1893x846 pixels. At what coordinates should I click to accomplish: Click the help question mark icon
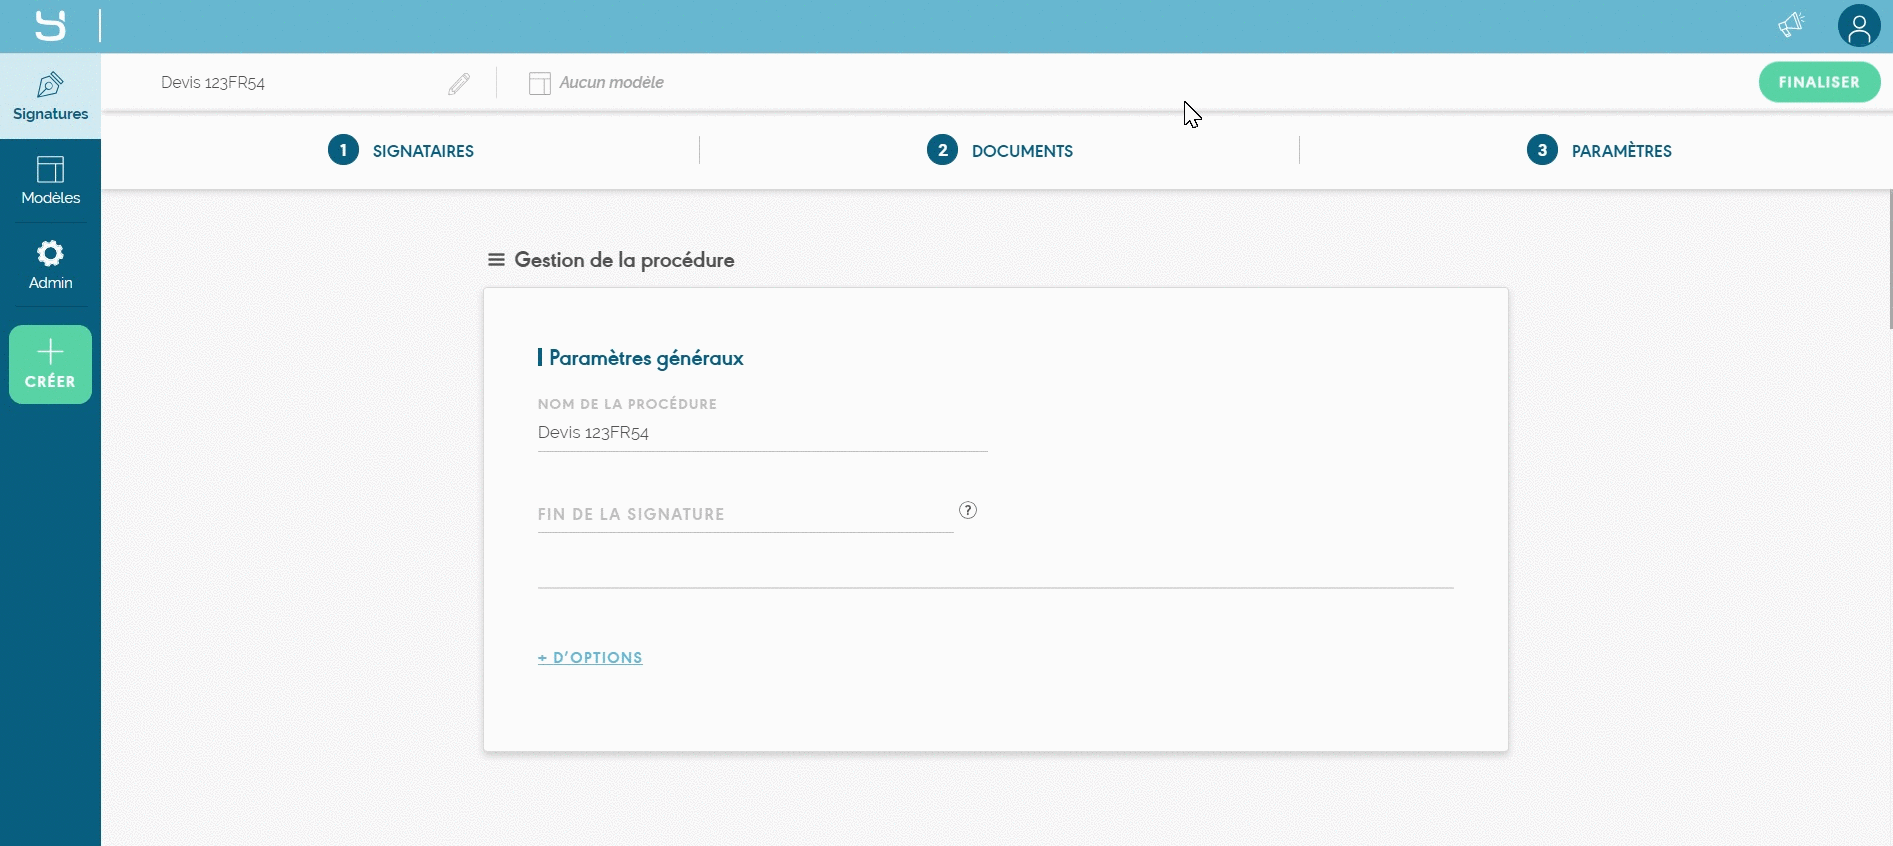(x=967, y=510)
